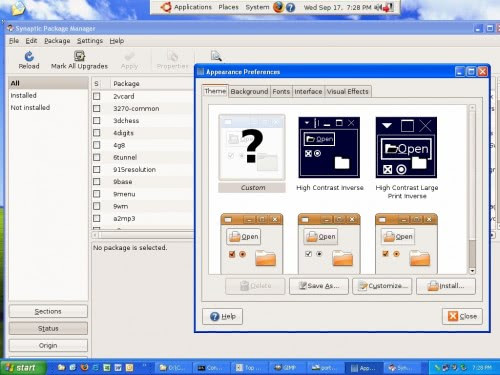Click the theme list scrollbar down arrow
Screen dimensions: 500x375
tap(472, 271)
